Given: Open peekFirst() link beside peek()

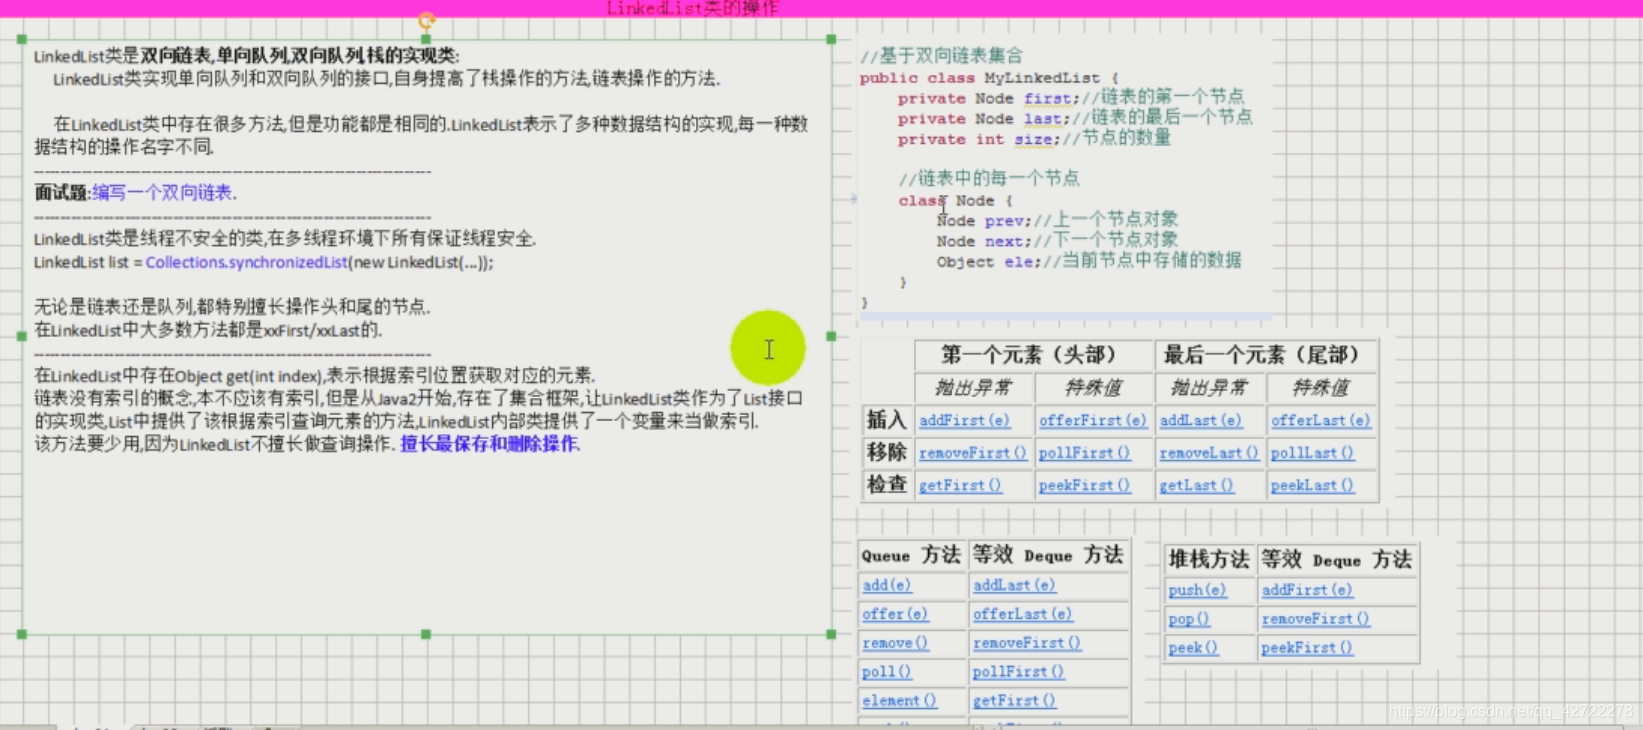Looking at the screenshot, I should [x=1307, y=648].
